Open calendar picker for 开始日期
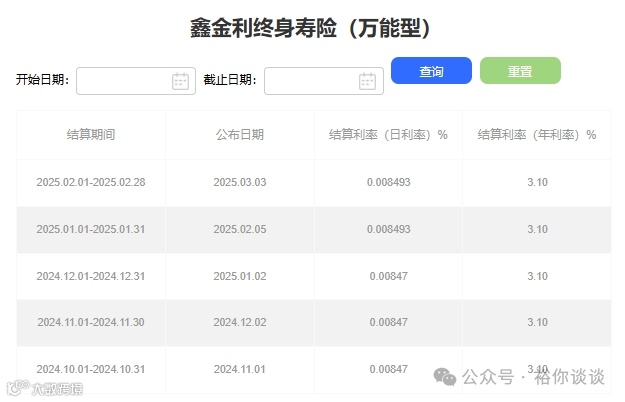The height and width of the screenshot is (402, 625). (x=180, y=81)
